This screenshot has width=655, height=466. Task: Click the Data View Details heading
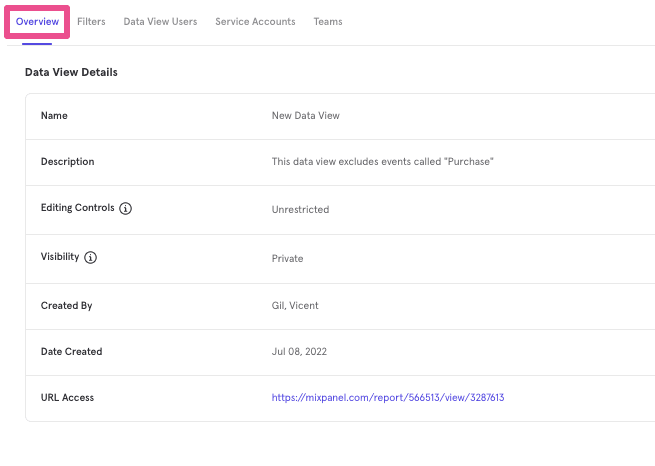pos(71,73)
